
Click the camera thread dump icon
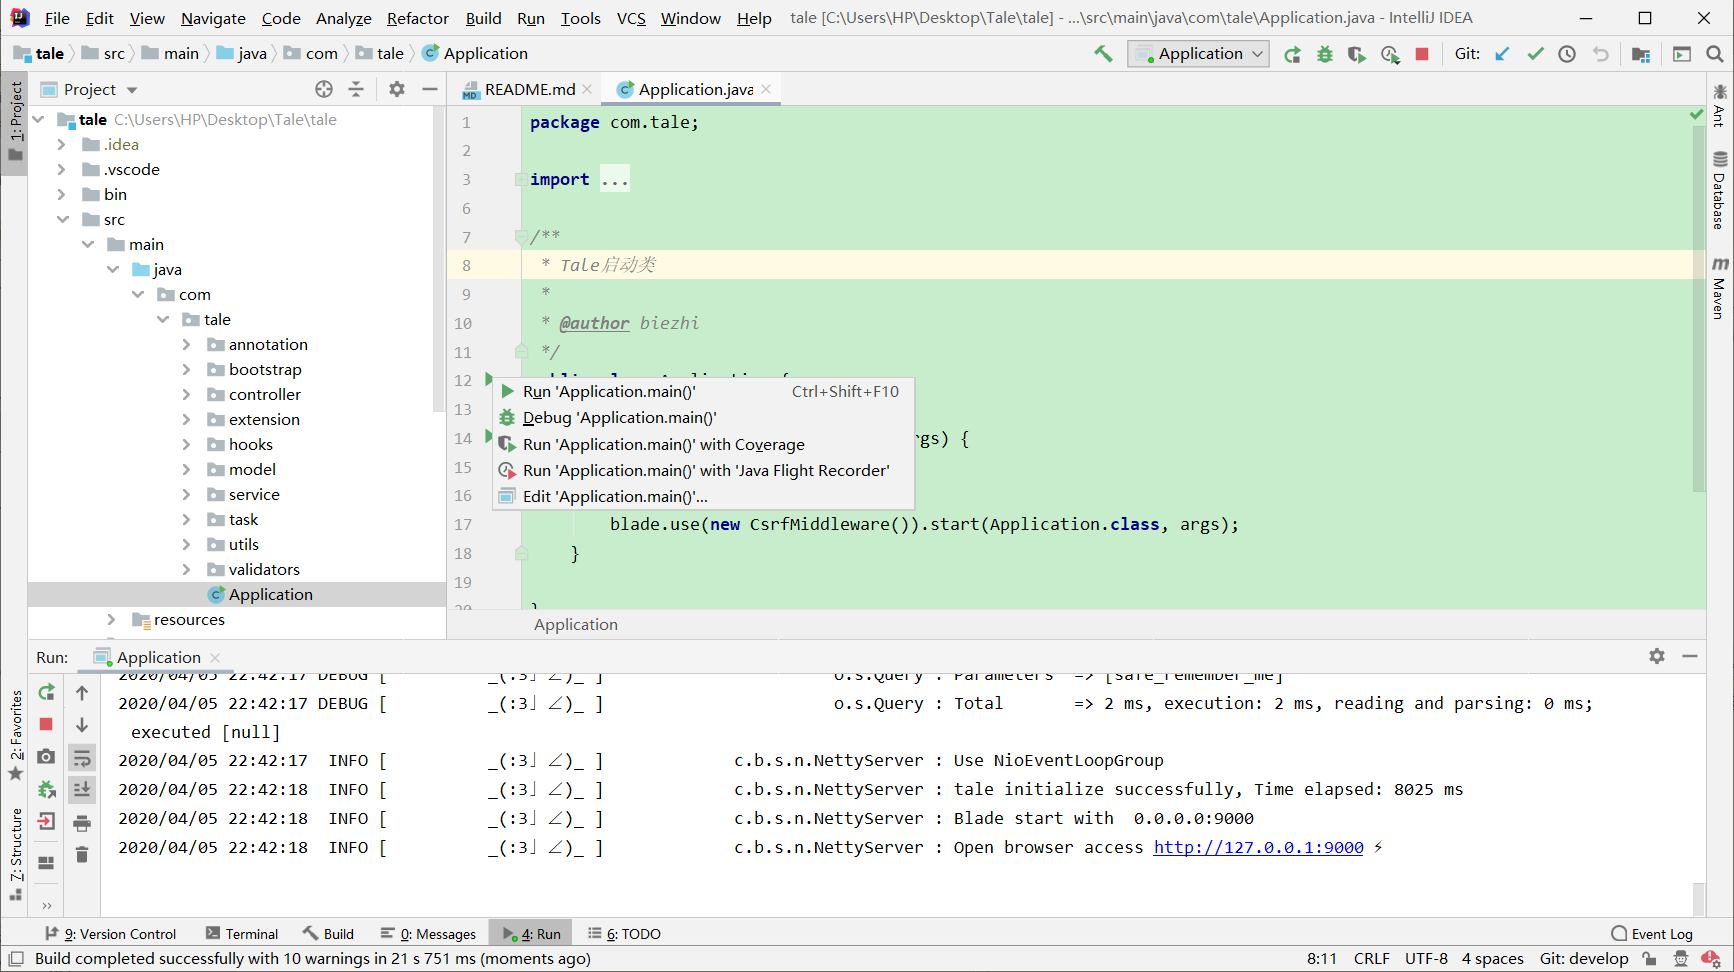(46, 757)
